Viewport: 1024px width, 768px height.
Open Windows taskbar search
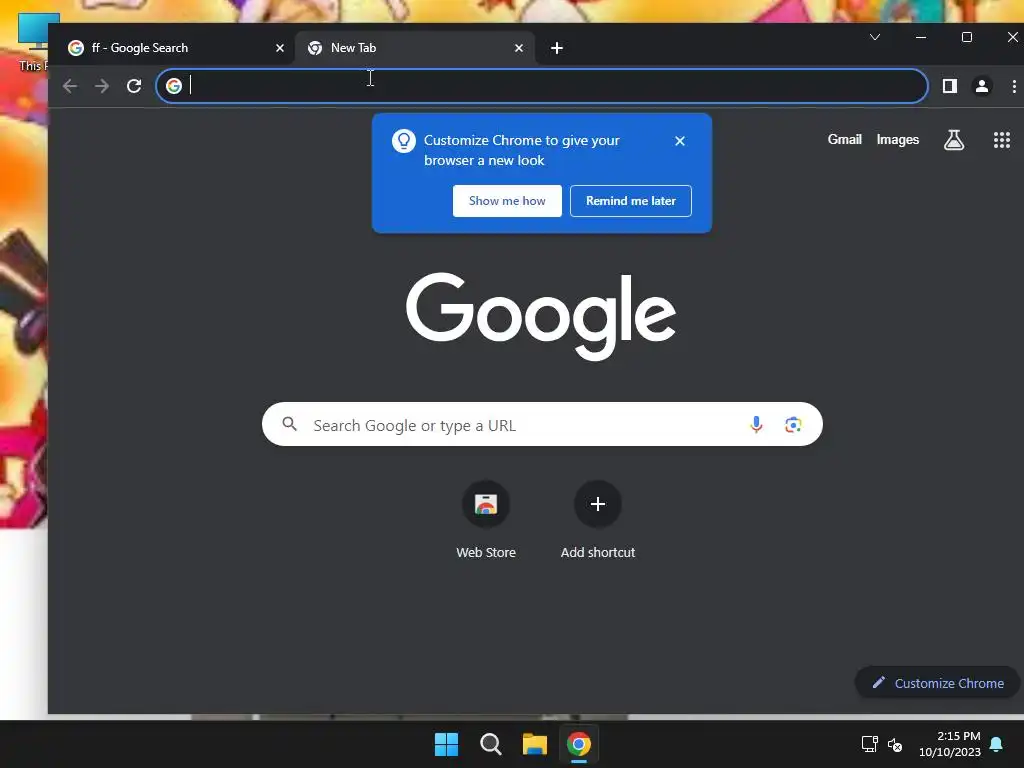pos(490,744)
